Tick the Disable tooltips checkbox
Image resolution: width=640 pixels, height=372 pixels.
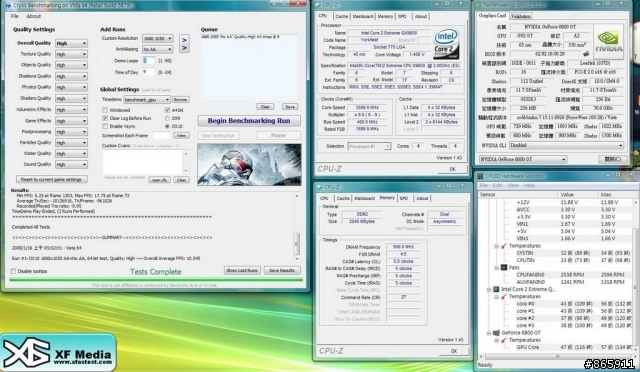(13, 271)
